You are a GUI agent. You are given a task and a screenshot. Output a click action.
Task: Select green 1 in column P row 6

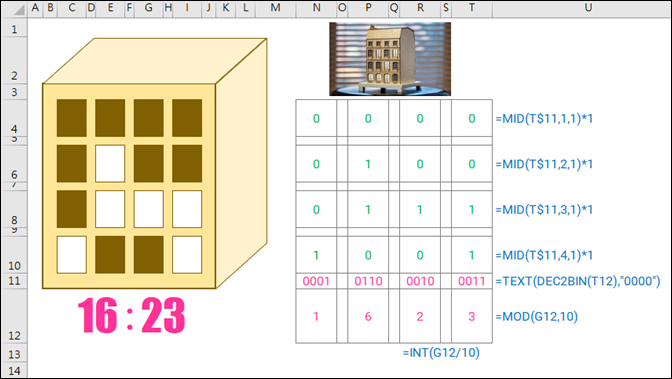[368, 164]
